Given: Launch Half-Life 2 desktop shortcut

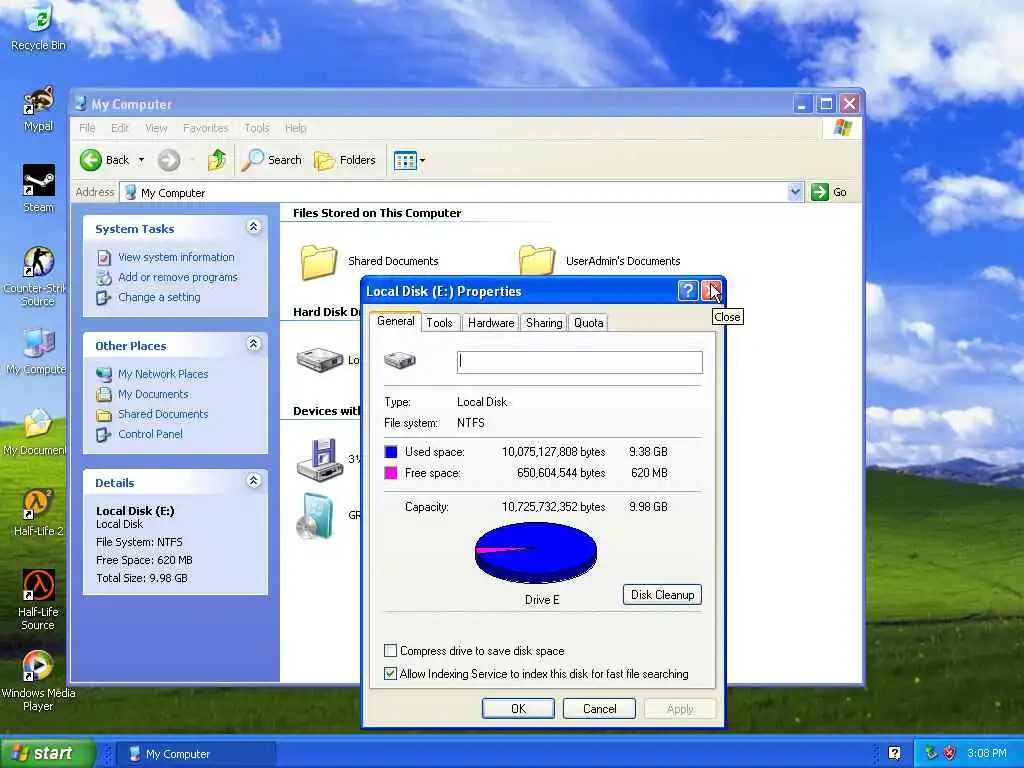Looking at the screenshot, I should click(x=39, y=513).
